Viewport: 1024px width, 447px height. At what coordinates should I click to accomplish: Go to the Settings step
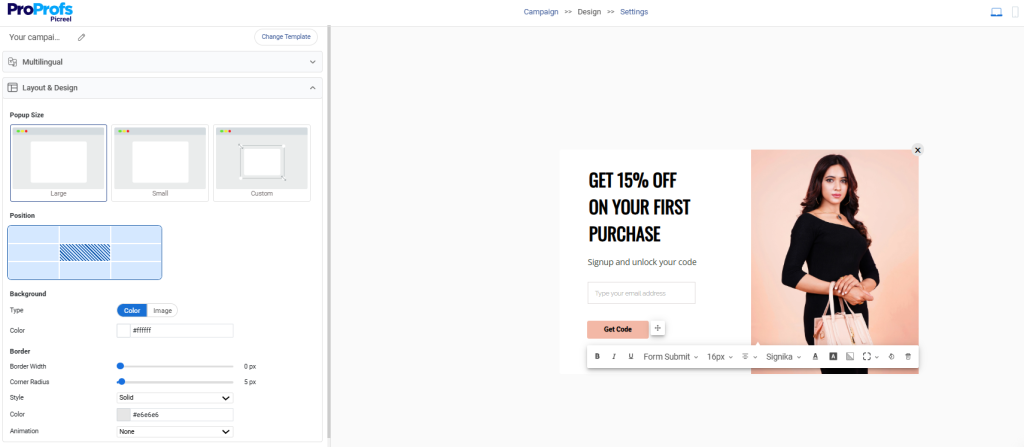point(634,12)
